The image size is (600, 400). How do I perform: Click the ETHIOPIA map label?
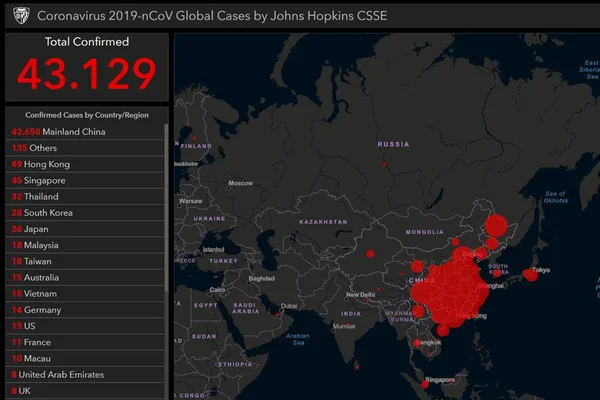(x=235, y=364)
